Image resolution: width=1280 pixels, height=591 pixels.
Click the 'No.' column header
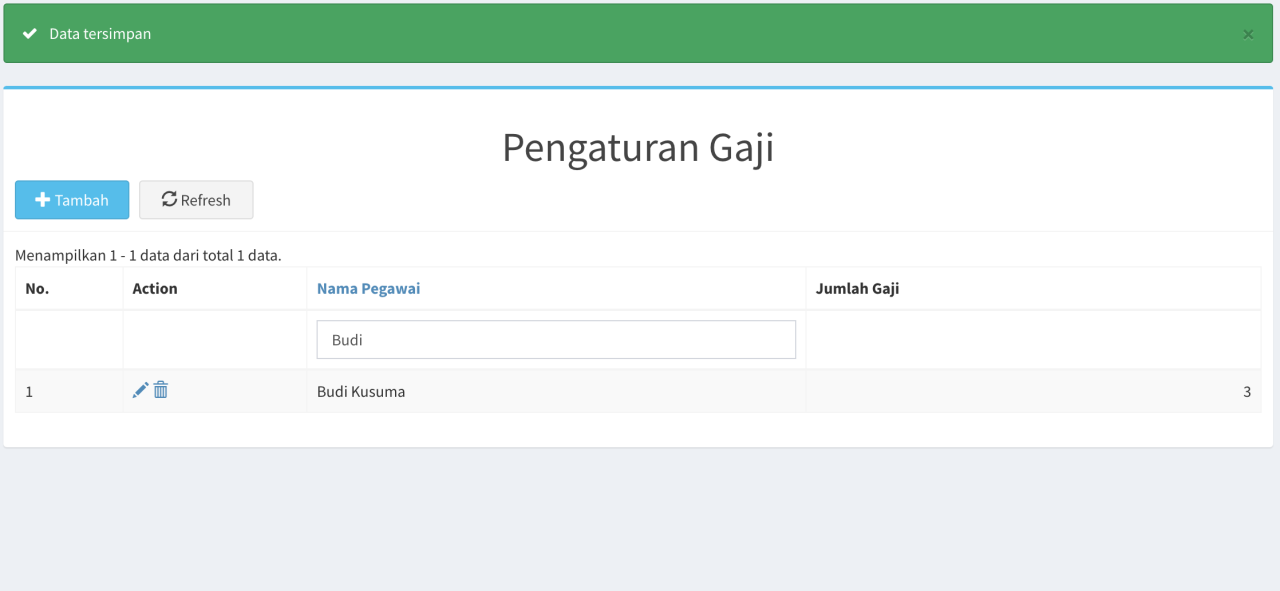point(37,288)
